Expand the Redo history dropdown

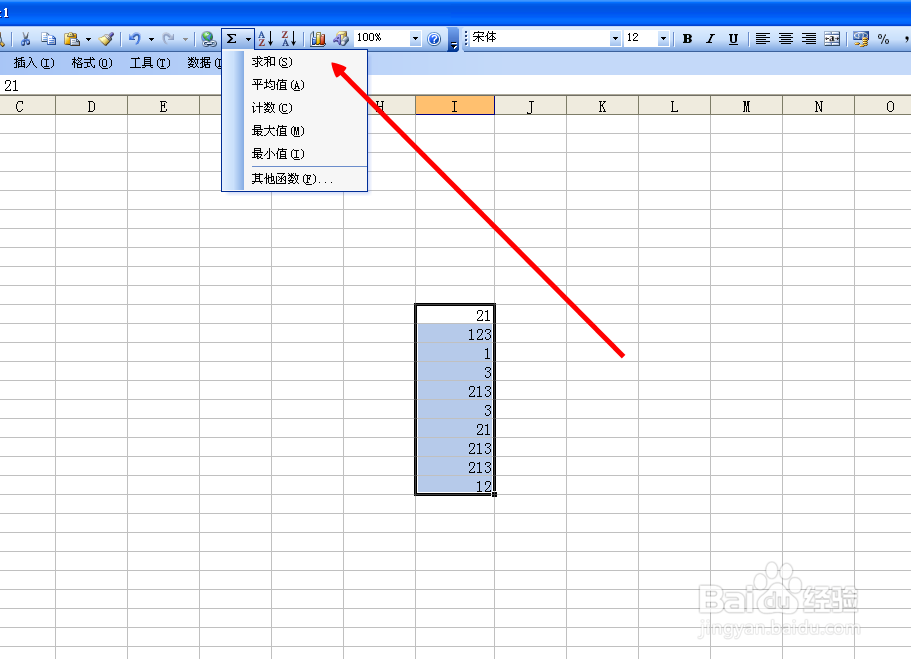185,40
